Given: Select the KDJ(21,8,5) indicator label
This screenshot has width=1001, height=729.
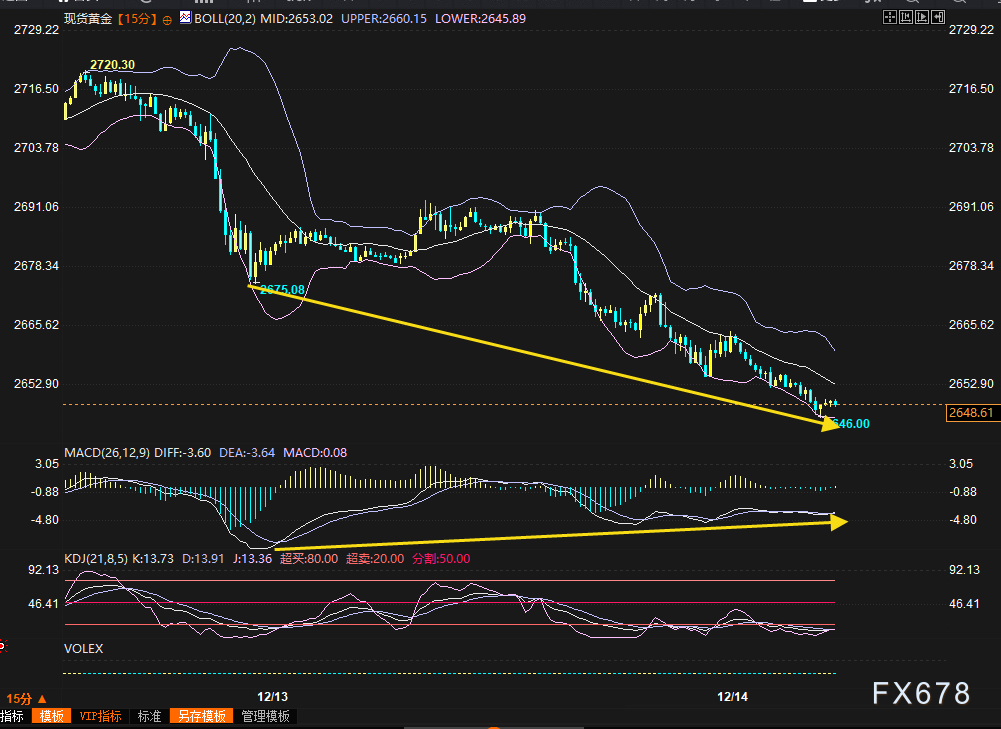Looking at the screenshot, I should pyautogui.click(x=97, y=558).
